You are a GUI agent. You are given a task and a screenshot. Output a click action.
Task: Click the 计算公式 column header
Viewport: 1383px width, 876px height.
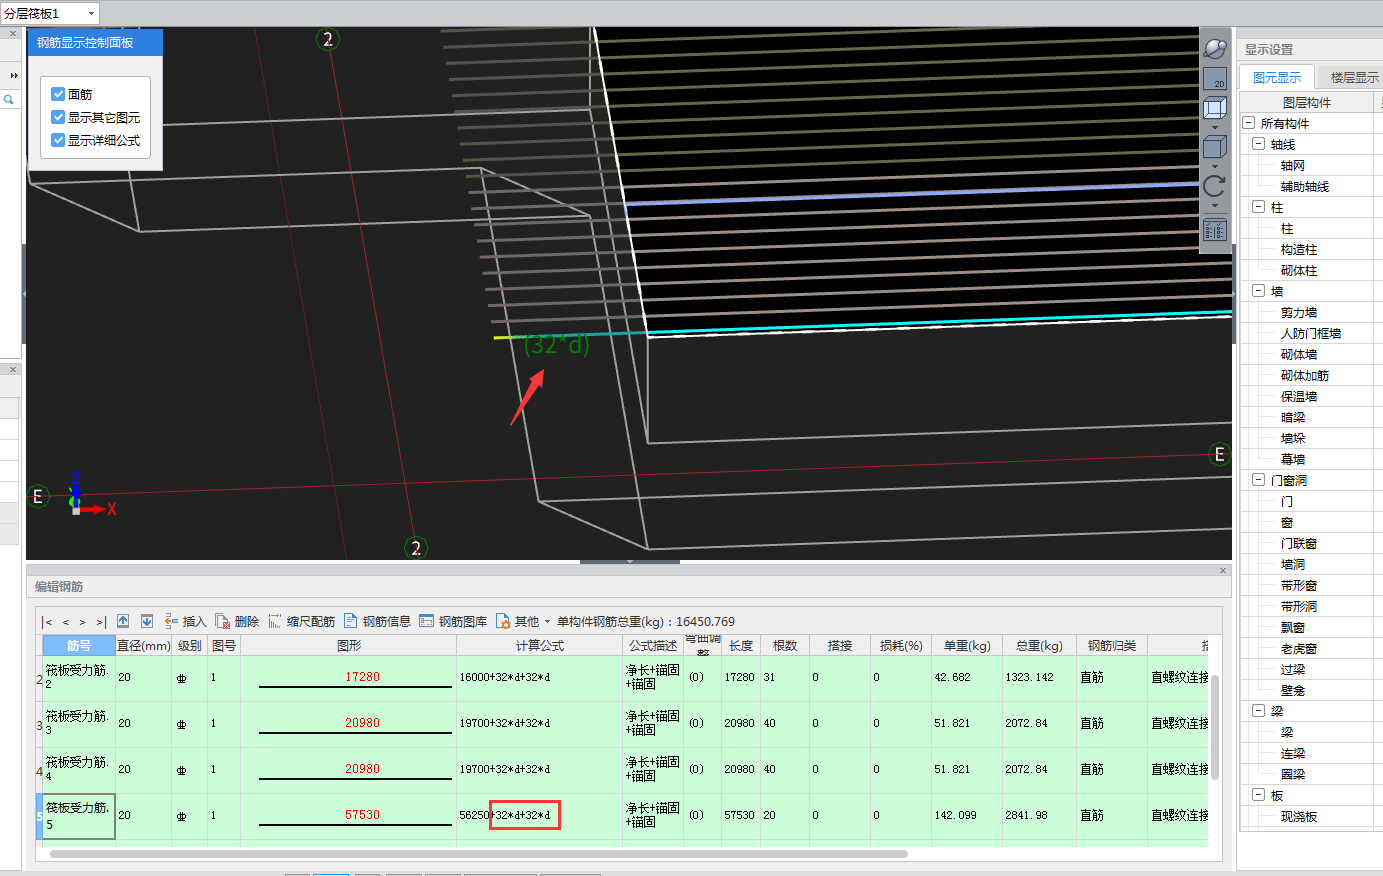[540, 646]
